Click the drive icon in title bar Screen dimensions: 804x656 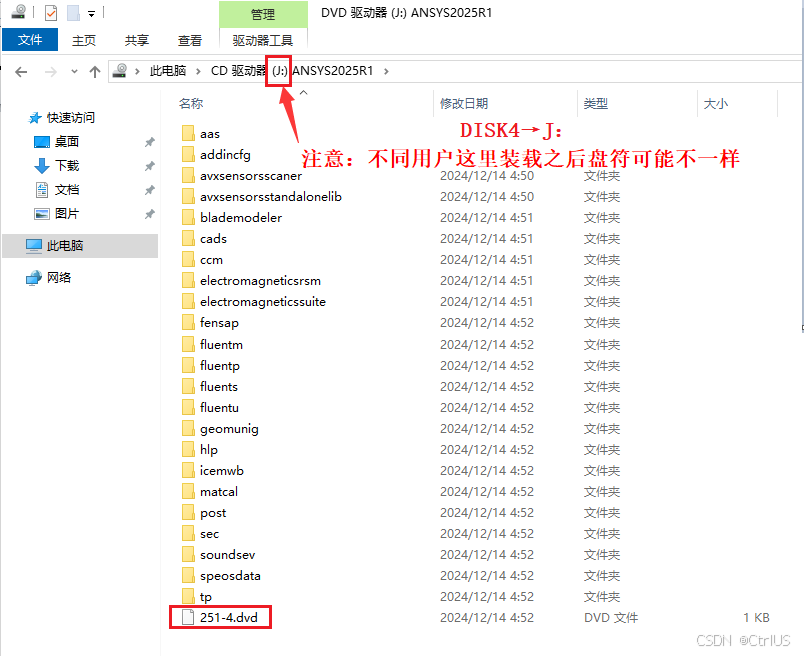pos(18,12)
